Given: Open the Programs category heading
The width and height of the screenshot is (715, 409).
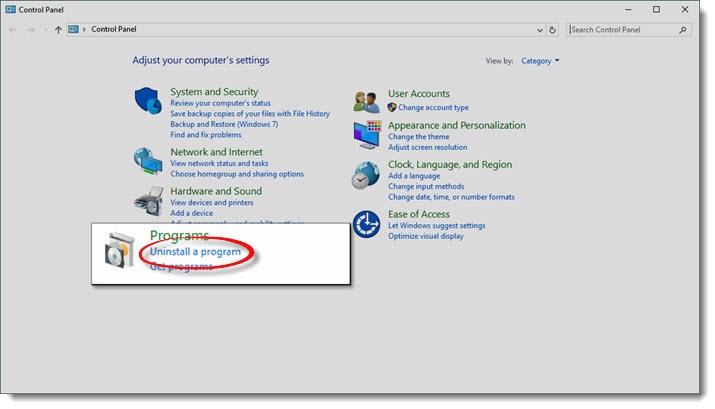Looking at the screenshot, I should [x=179, y=235].
